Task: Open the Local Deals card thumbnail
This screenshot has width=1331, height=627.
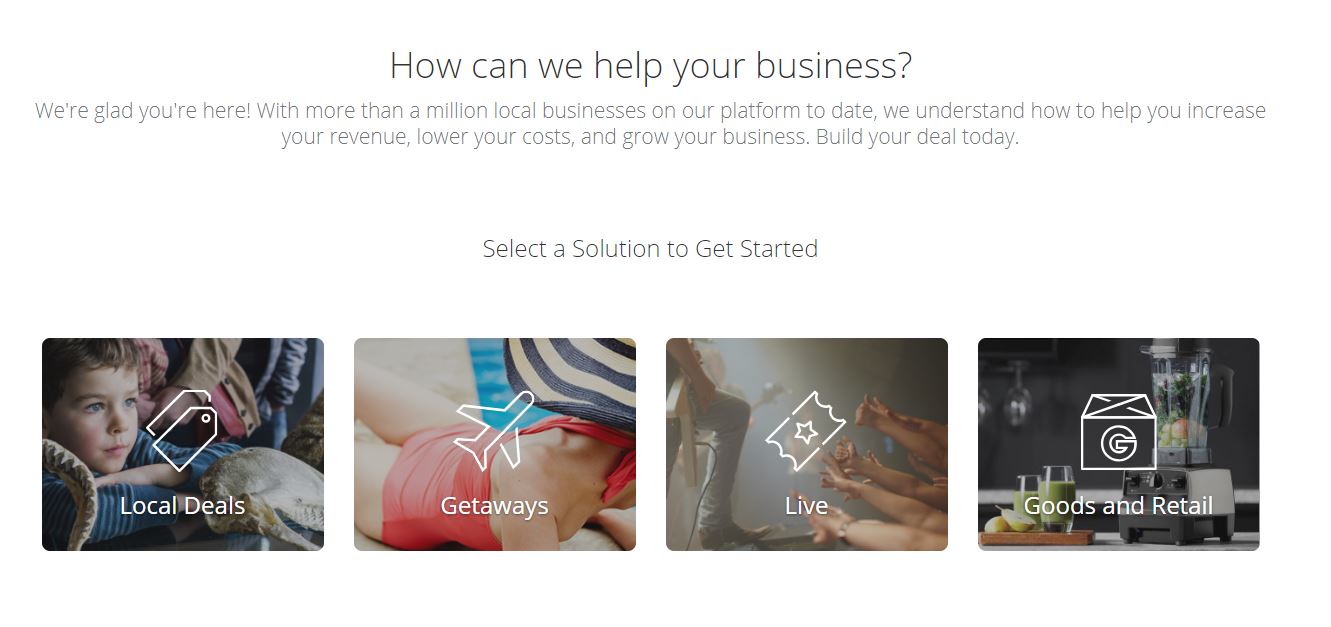Action: 183,444
